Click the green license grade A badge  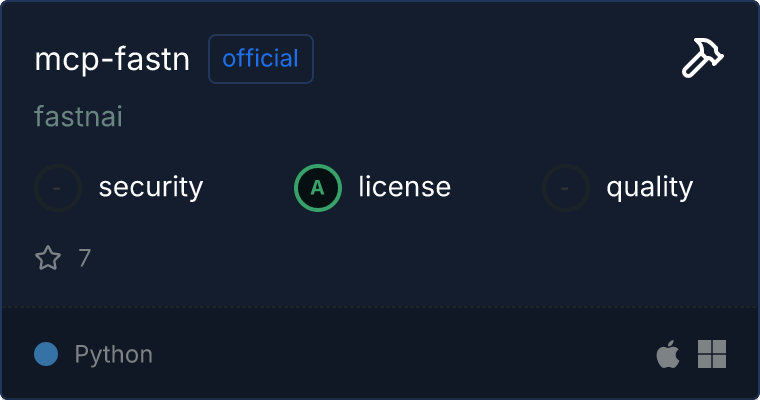point(318,187)
